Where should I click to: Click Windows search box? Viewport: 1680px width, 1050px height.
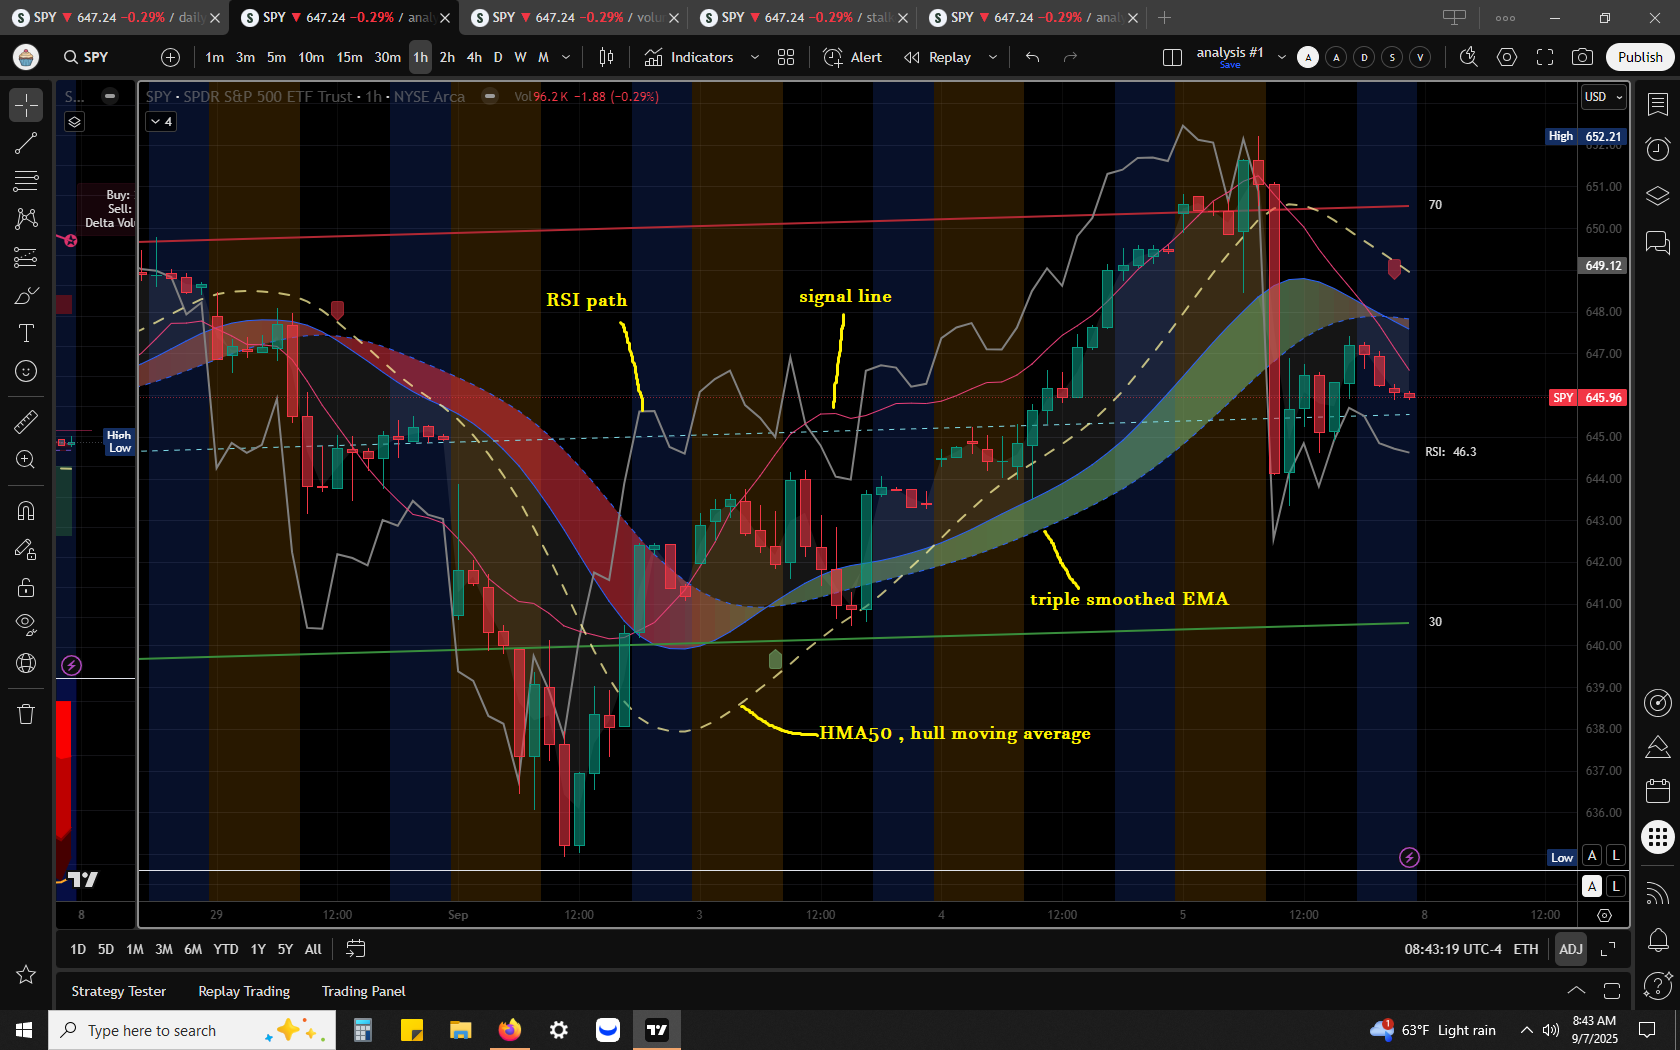coord(192,1030)
